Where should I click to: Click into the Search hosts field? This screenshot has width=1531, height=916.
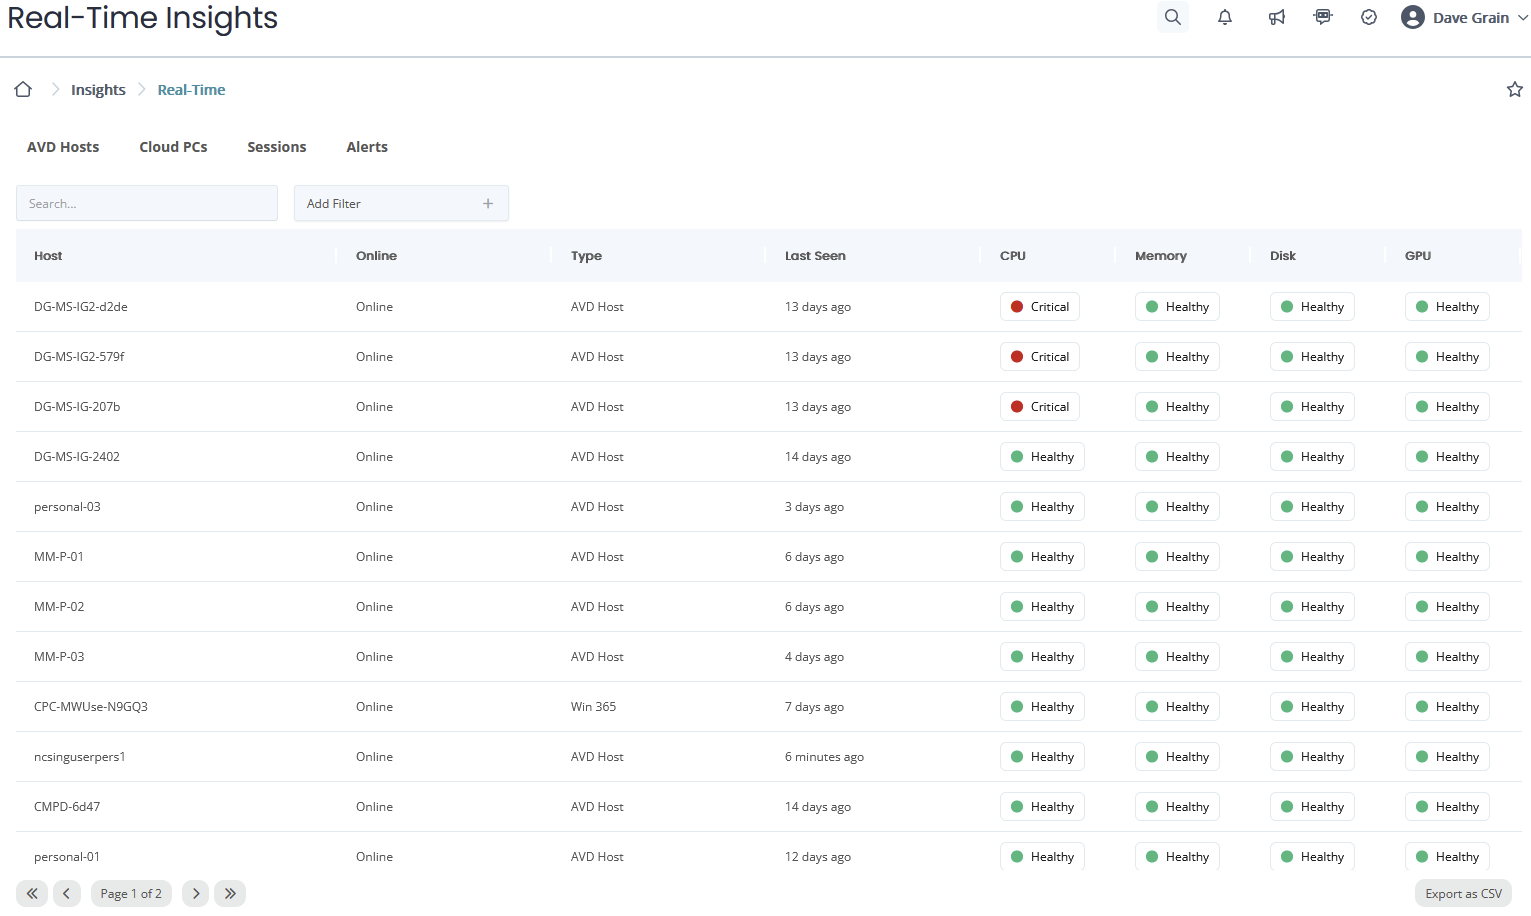(x=147, y=203)
